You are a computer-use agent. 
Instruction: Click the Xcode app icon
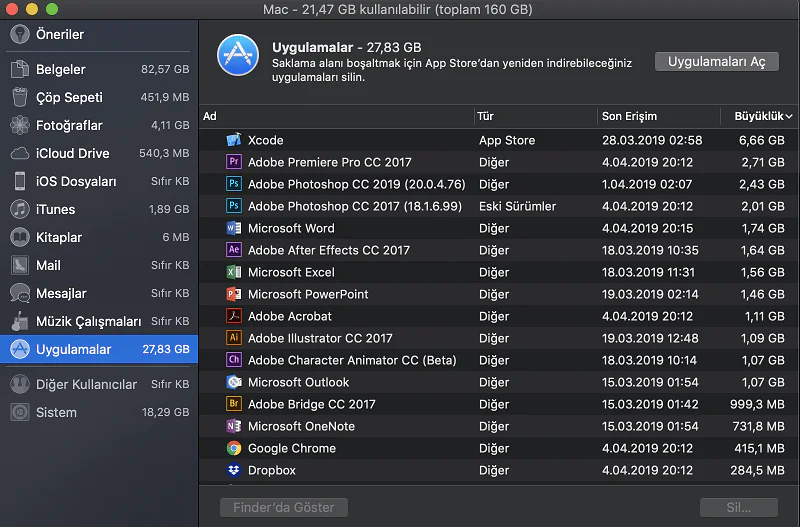234,140
